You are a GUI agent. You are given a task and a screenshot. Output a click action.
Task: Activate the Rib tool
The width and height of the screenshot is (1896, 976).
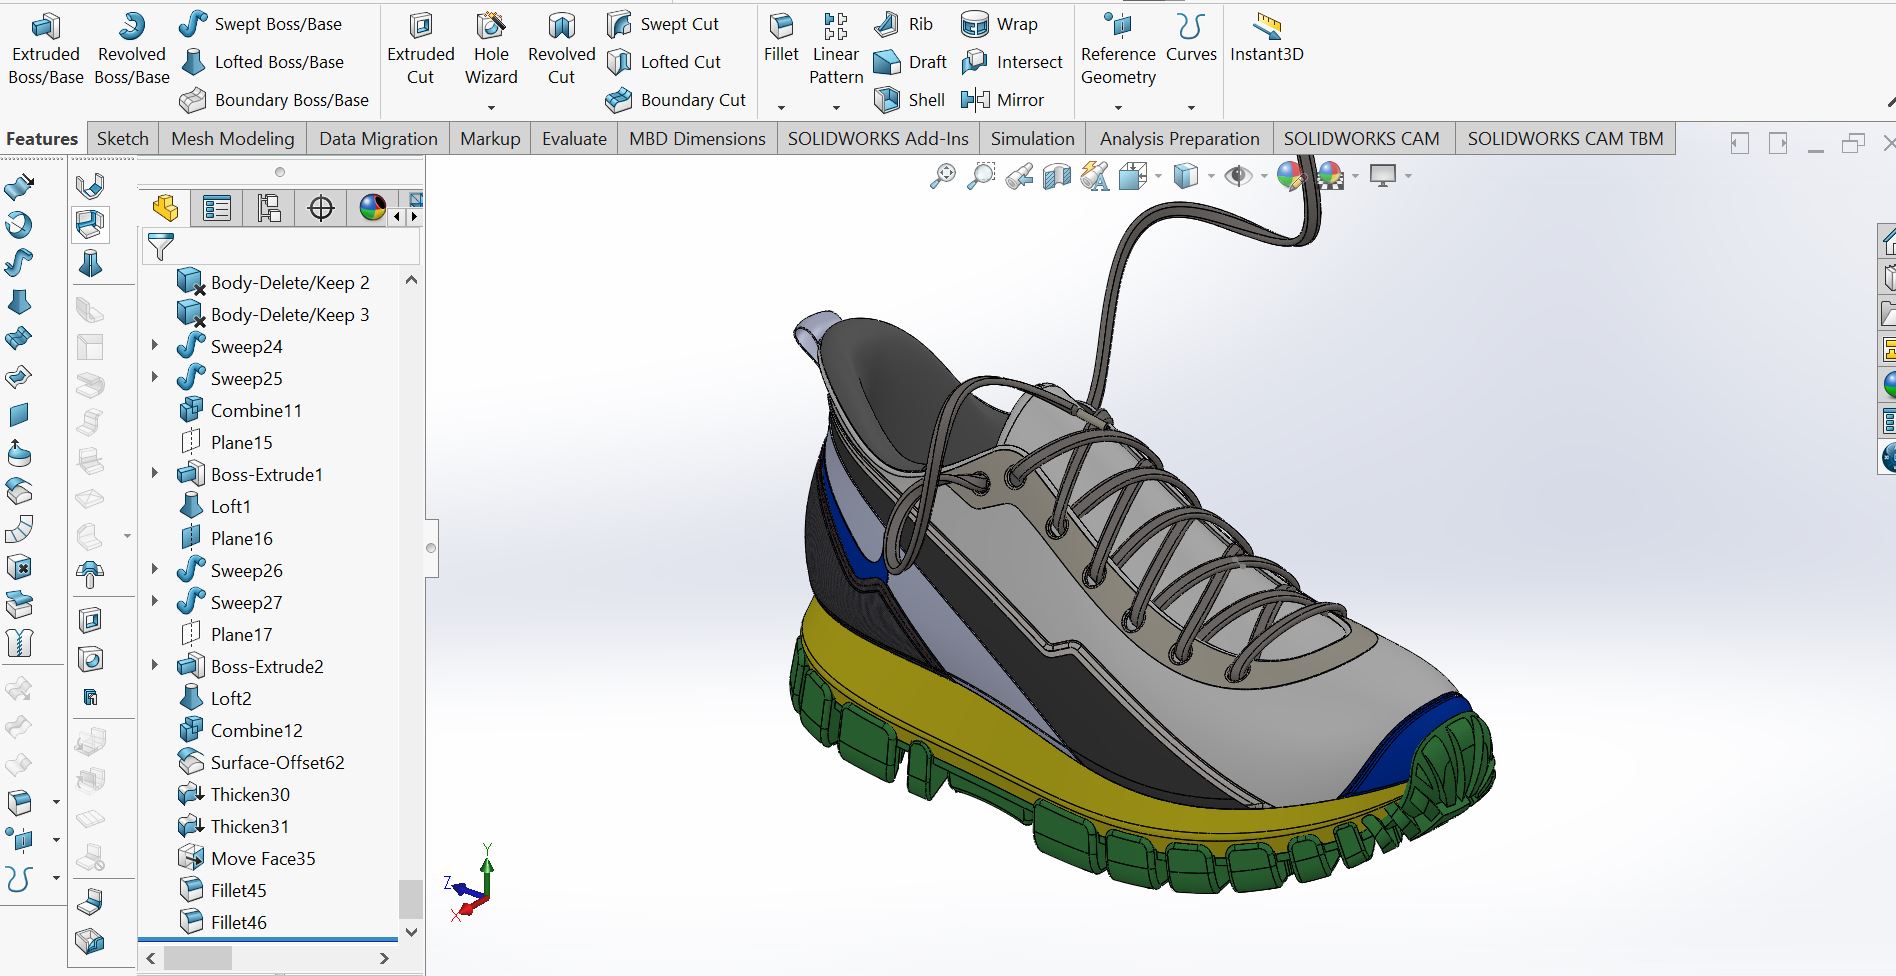click(x=903, y=24)
